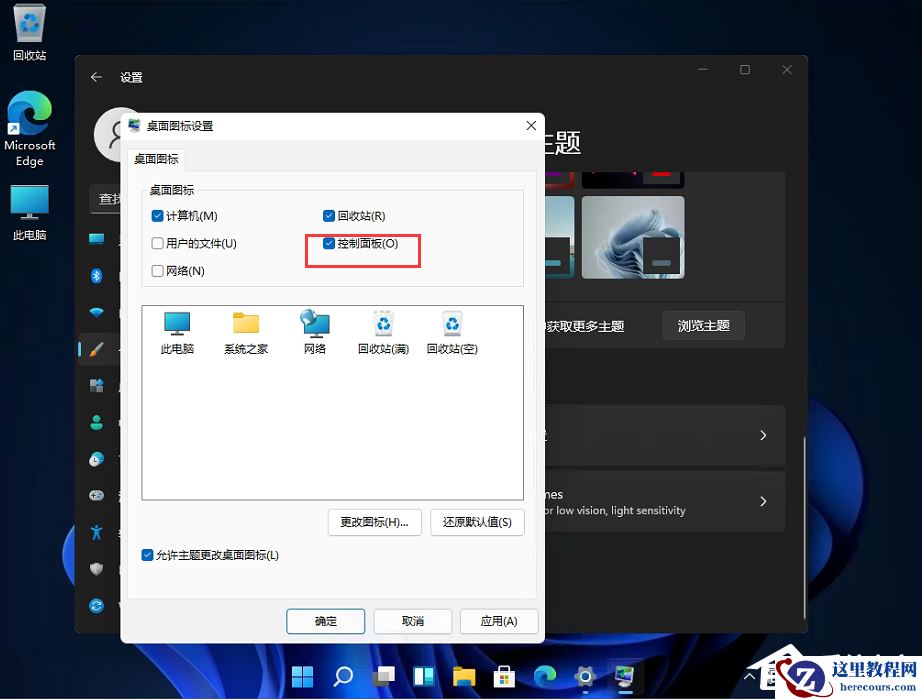Select the Personalization brush icon in the sidebar
The image size is (922, 699).
(97, 350)
